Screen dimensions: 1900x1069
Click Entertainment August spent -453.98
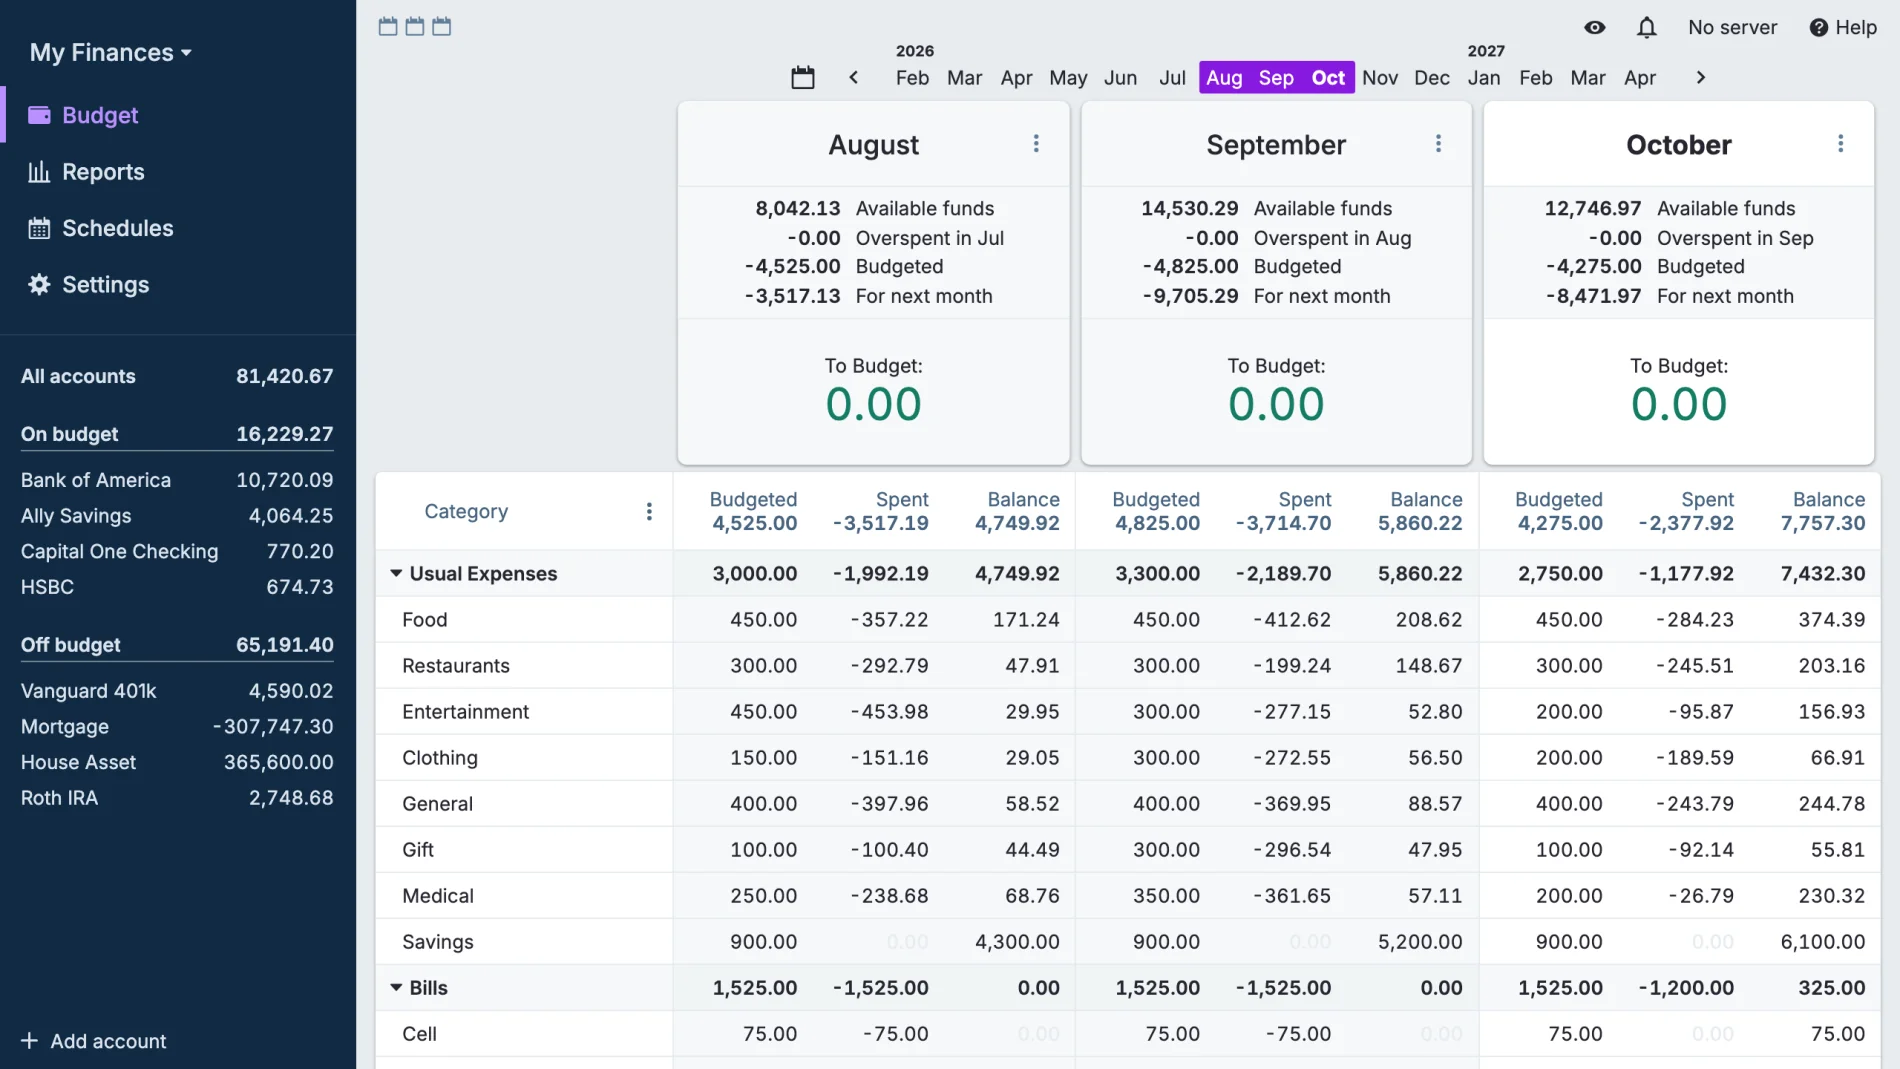tap(889, 712)
